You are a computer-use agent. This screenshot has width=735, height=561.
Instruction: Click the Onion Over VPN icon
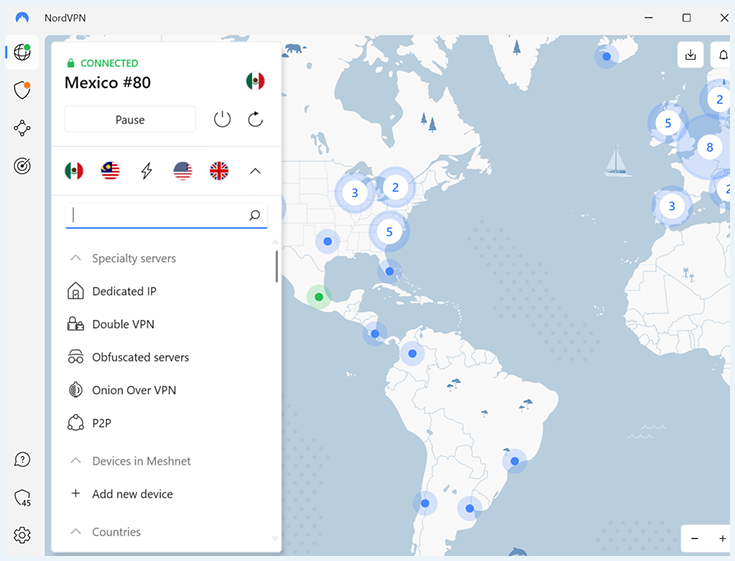click(75, 390)
